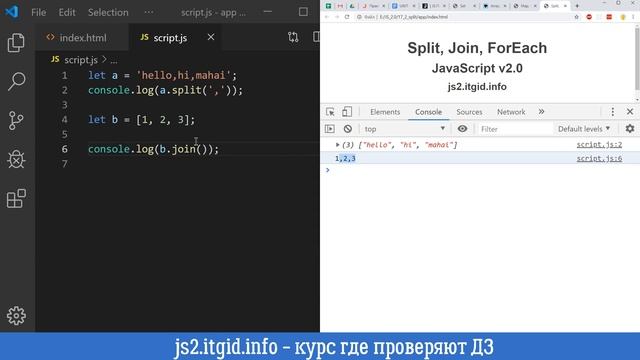The height and width of the screenshot is (360, 640).
Task: Open the Run and Debug view
Action: 16,159
